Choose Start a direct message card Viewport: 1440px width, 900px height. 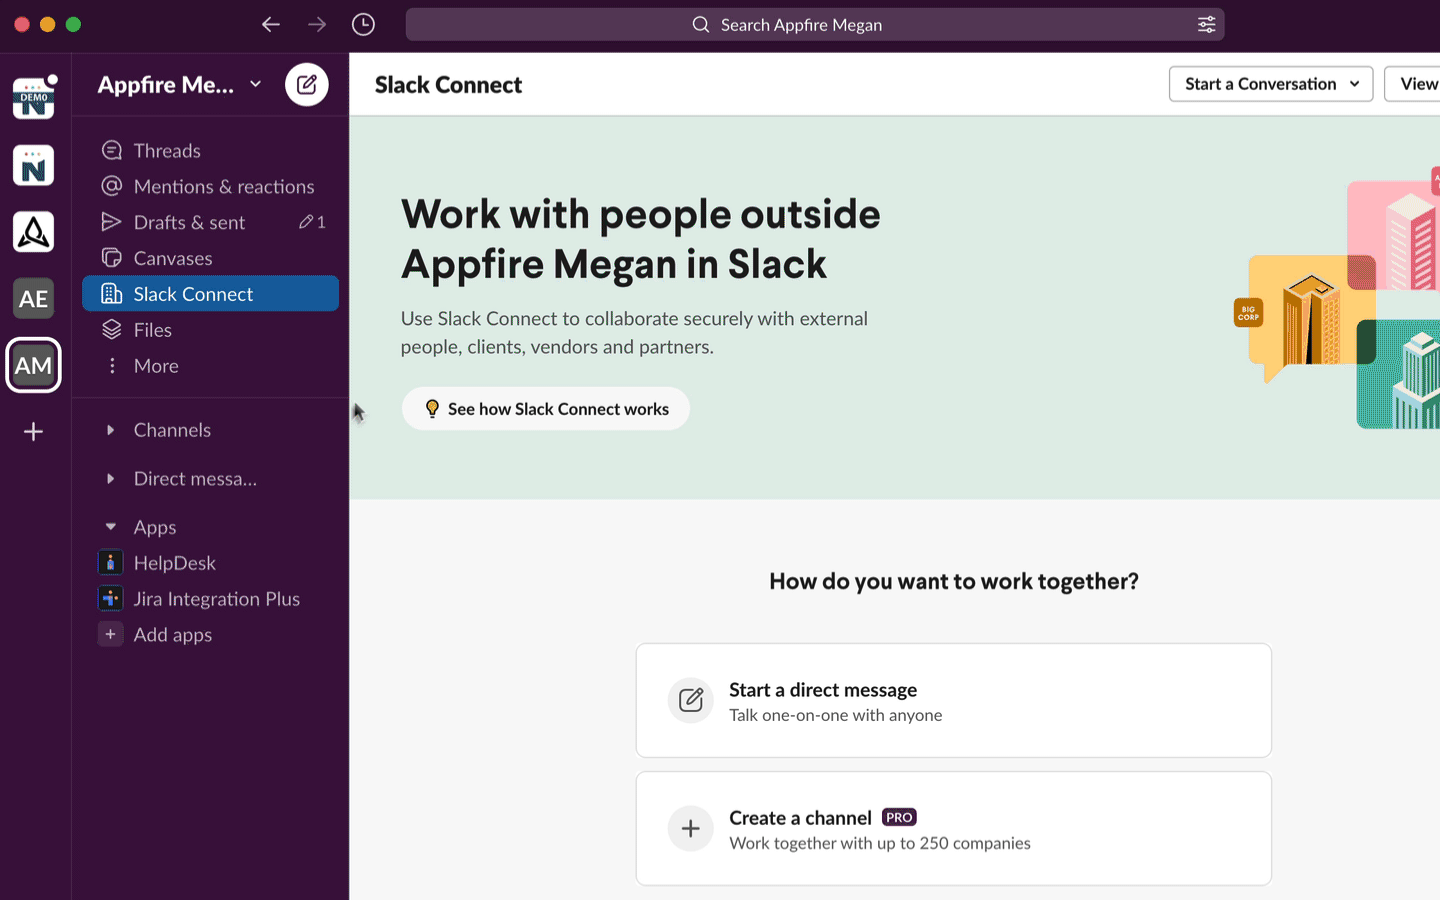pos(954,700)
